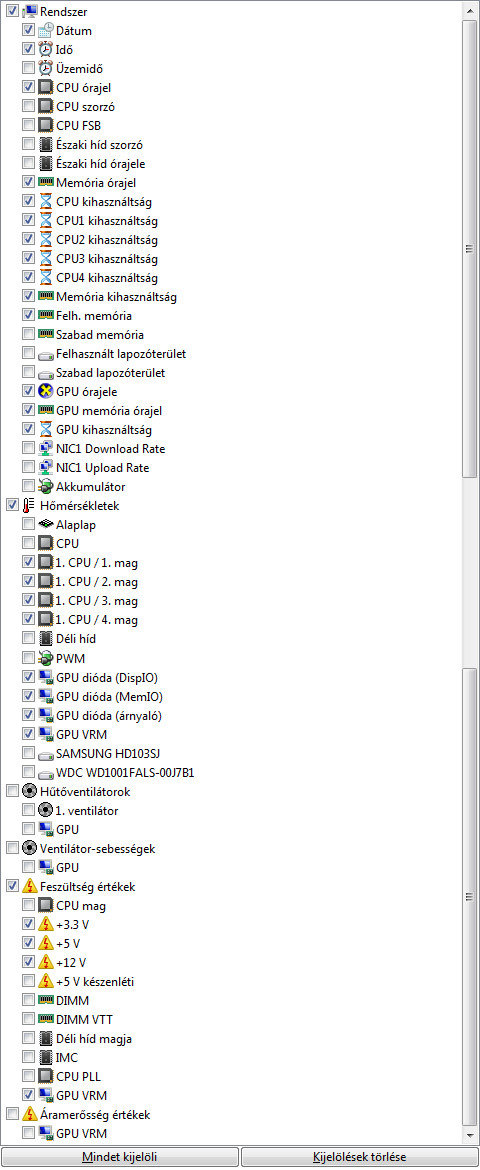Enable the CPU mag voltage checkbox
Image resolution: width=480 pixels, height=1170 pixels.
pos(28,905)
